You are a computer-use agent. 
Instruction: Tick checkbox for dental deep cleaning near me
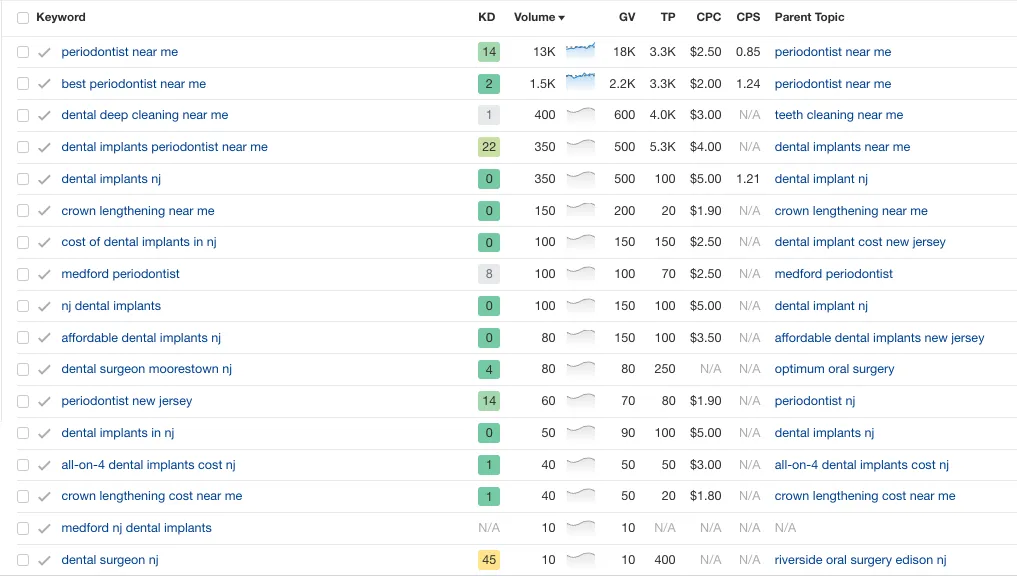point(23,115)
